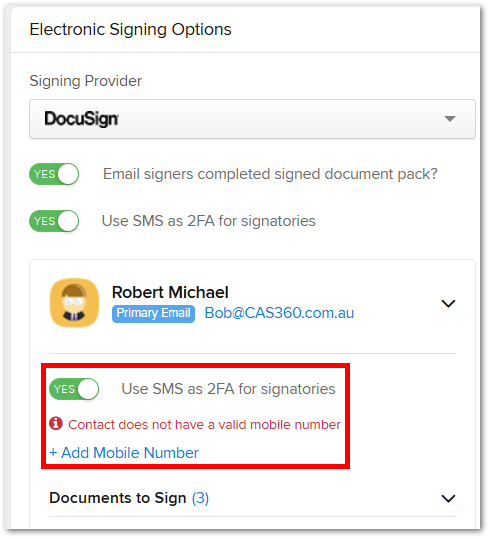Click the documents count (3)
This screenshot has height=538, width=489.
point(200,498)
